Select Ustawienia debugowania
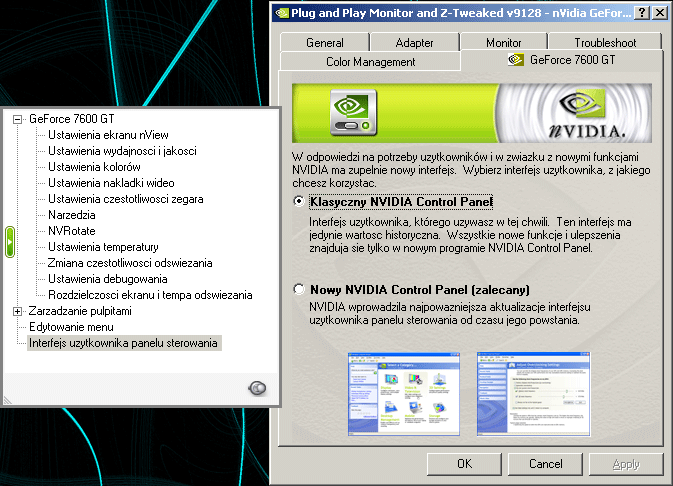 click(108, 279)
